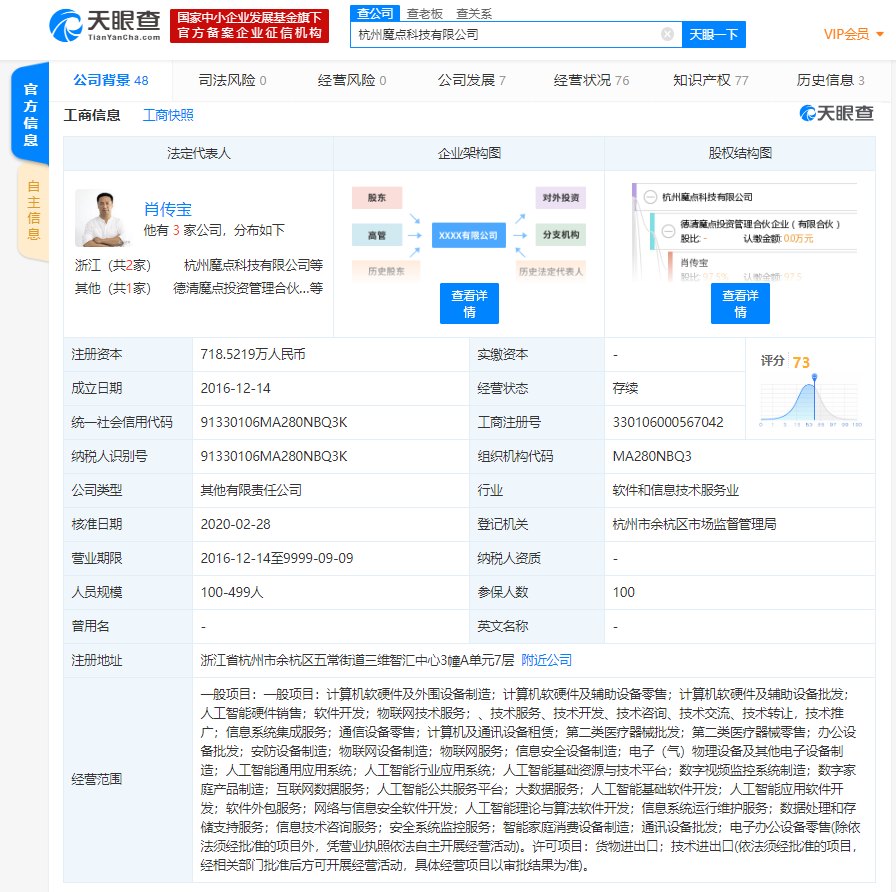896x892 pixels.
Task: Click the 附近公司 link beside address
Action: pos(547,660)
